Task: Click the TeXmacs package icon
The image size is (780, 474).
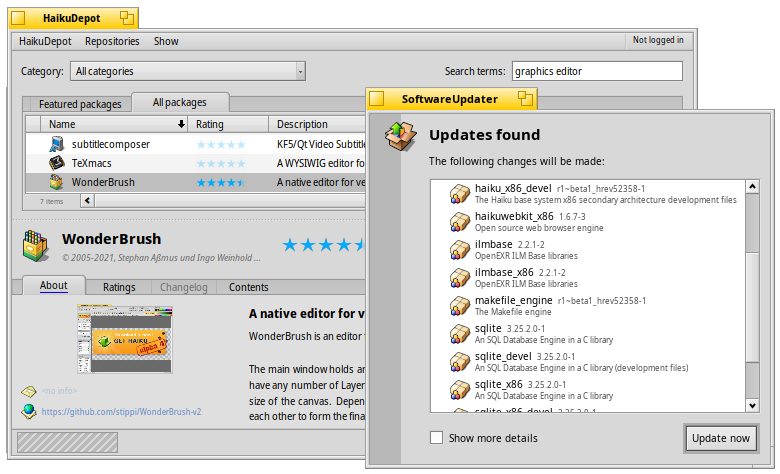Action: click(57, 163)
